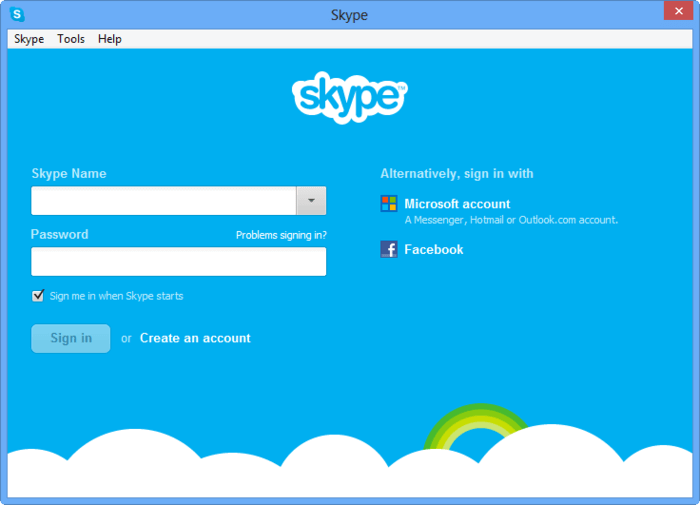Click the Facebook 'f' icon
The width and height of the screenshot is (700, 505).
click(x=389, y=249)
